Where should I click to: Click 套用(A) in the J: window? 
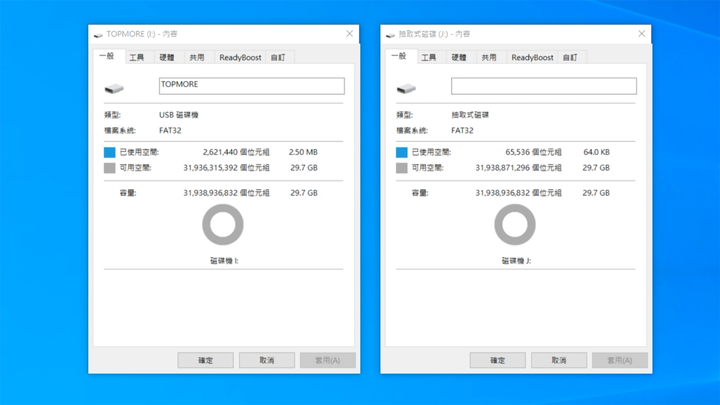coord(620,360)
